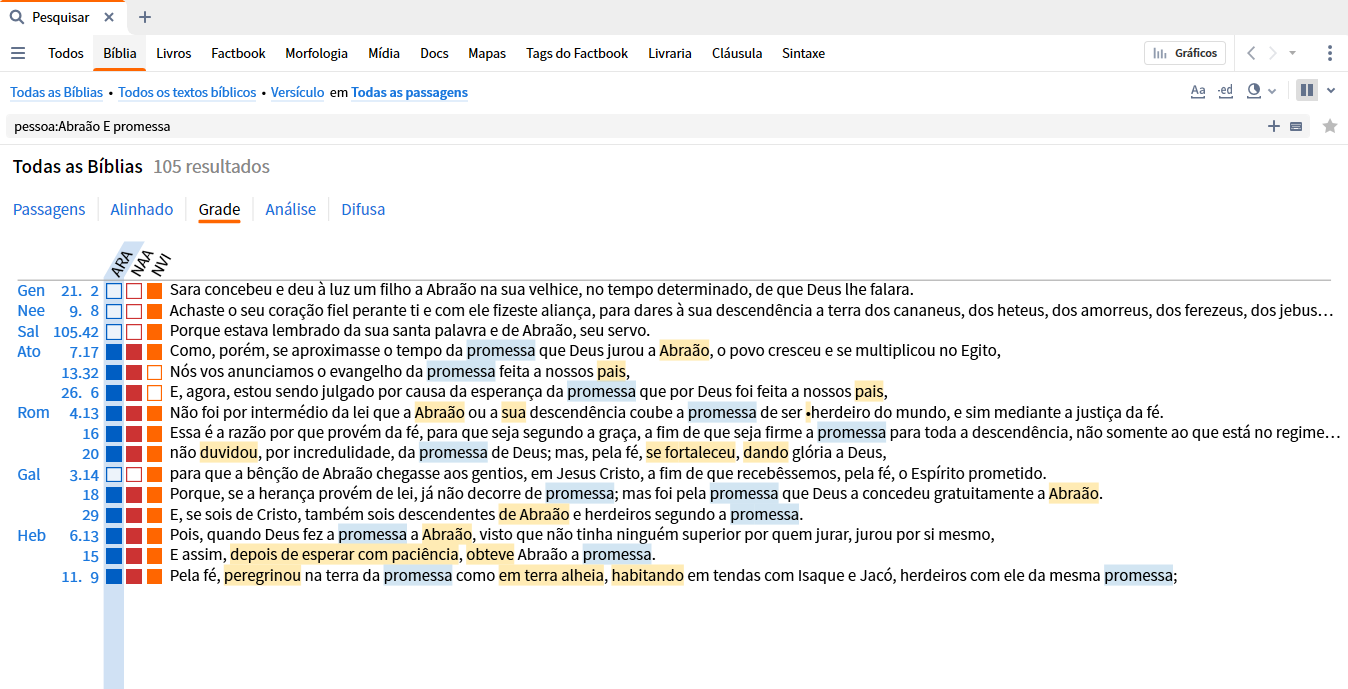This screenshot has height=689, width=1348.
Task: Open the Gráficos charts button
Action: (1185, 53)
